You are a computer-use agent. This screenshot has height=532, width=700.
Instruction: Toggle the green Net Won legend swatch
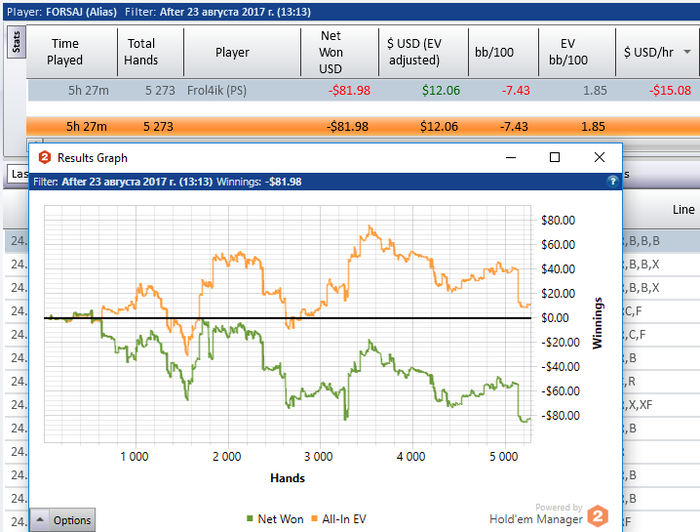[250, 519]
